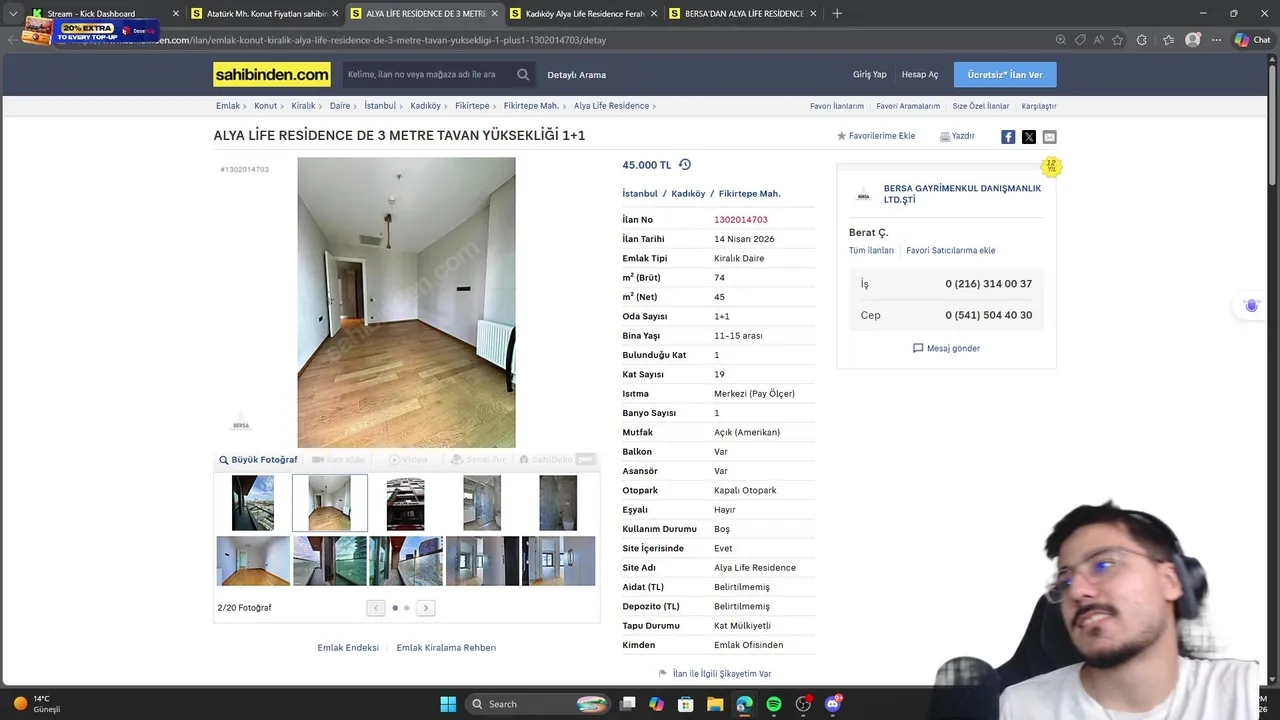The width and height of the screenshot is (1280, 720).
Task: Click the Karşılaştır link
Action: 1039,106
